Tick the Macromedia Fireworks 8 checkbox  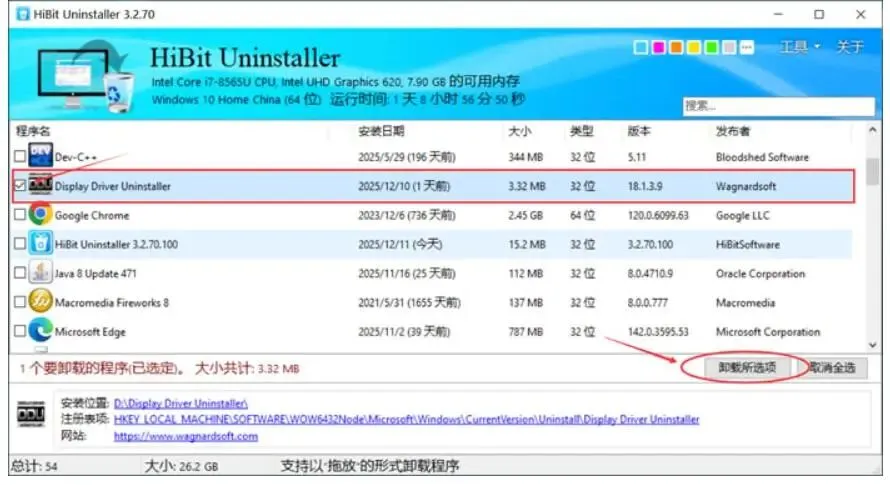coord(20,302)
